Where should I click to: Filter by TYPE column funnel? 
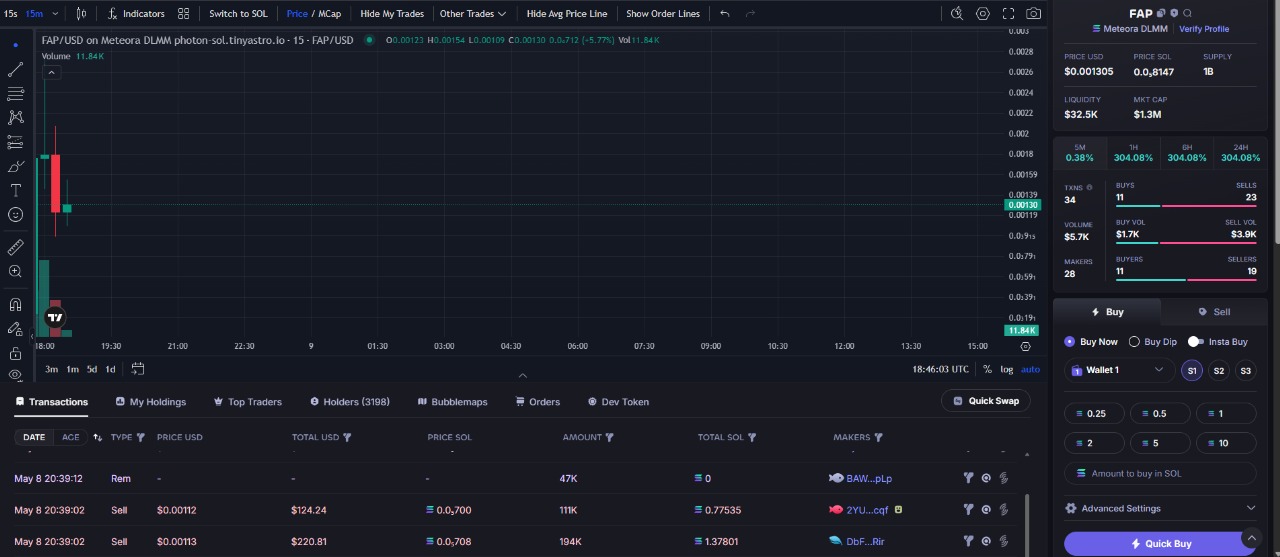[140, 437]
